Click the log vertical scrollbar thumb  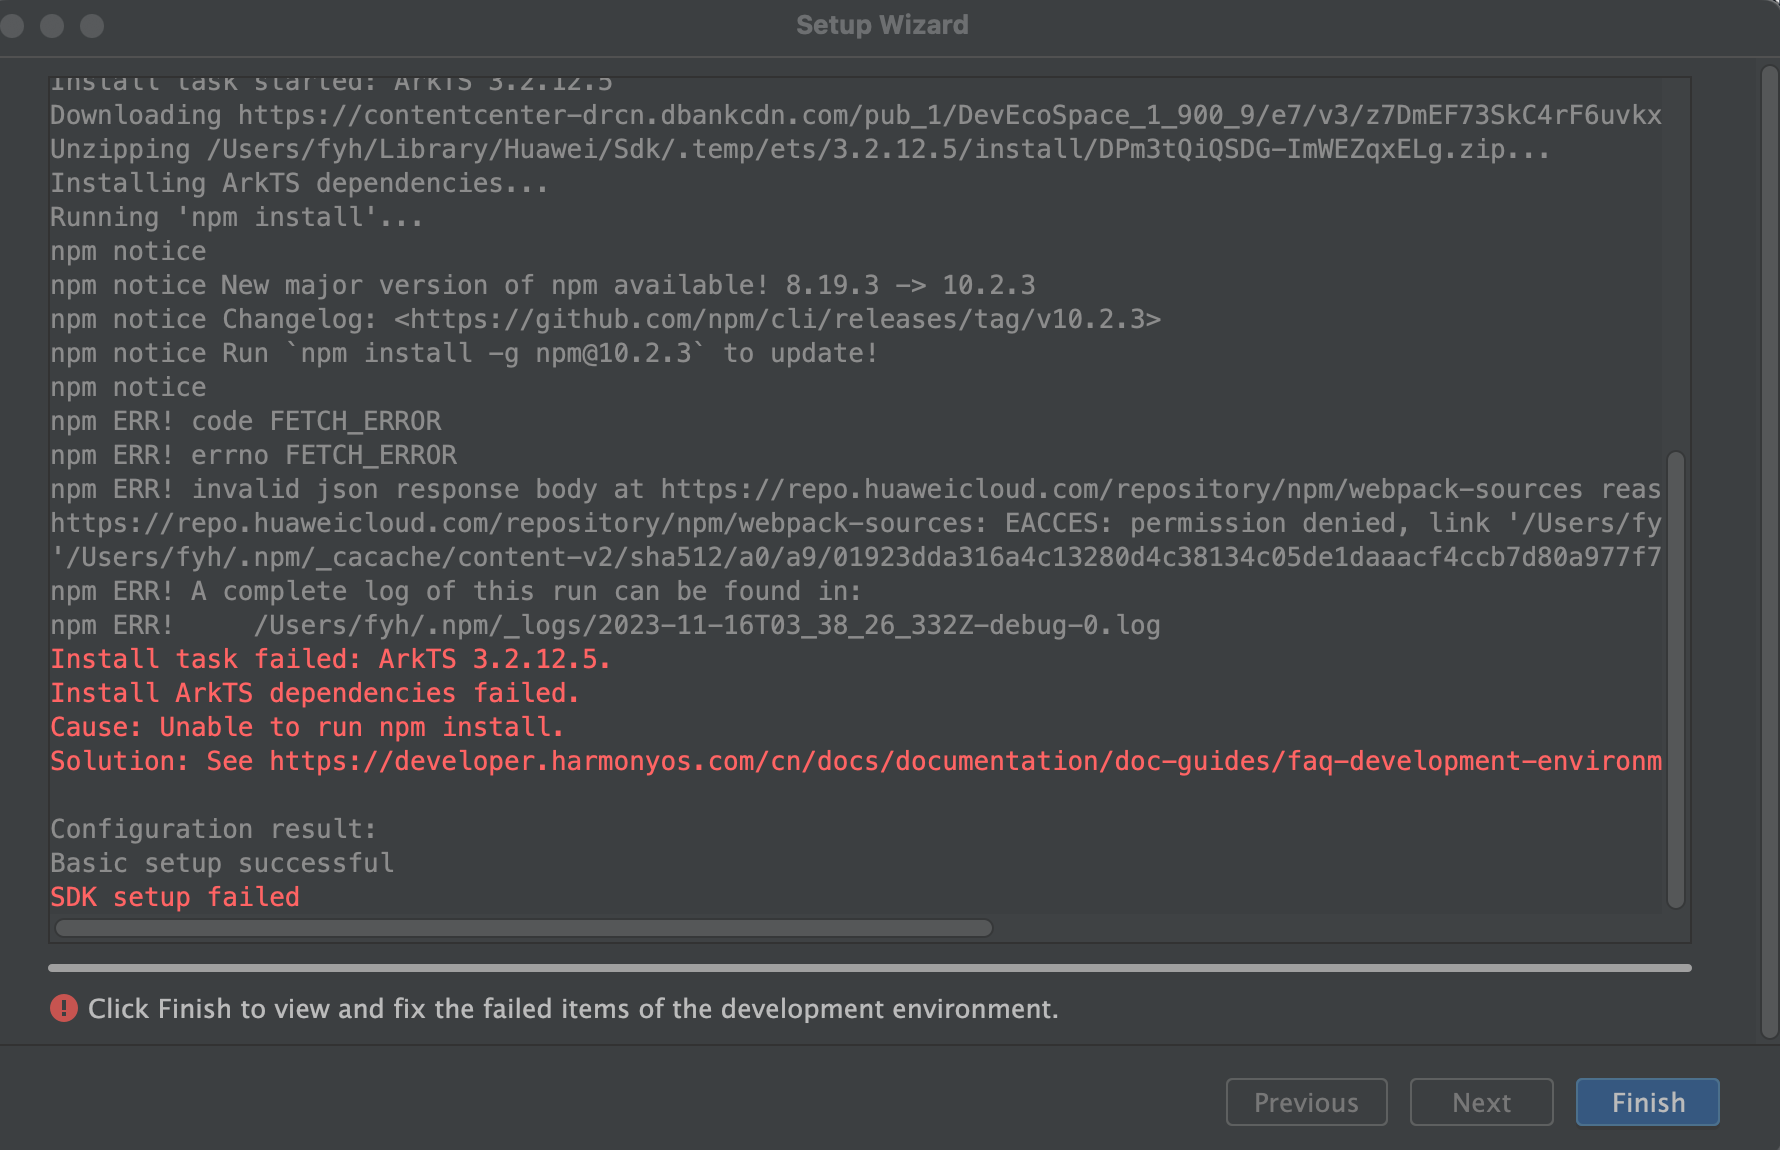click(1676, 680)
